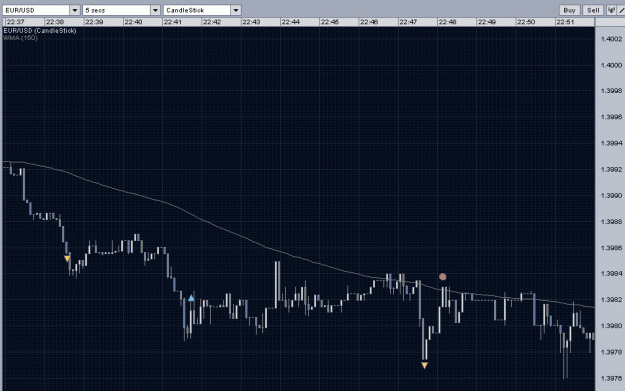This screenshot has width=625, height=391.
Task: Click the 1.3980 price on the price axis
Action: (x=611, y=326)
